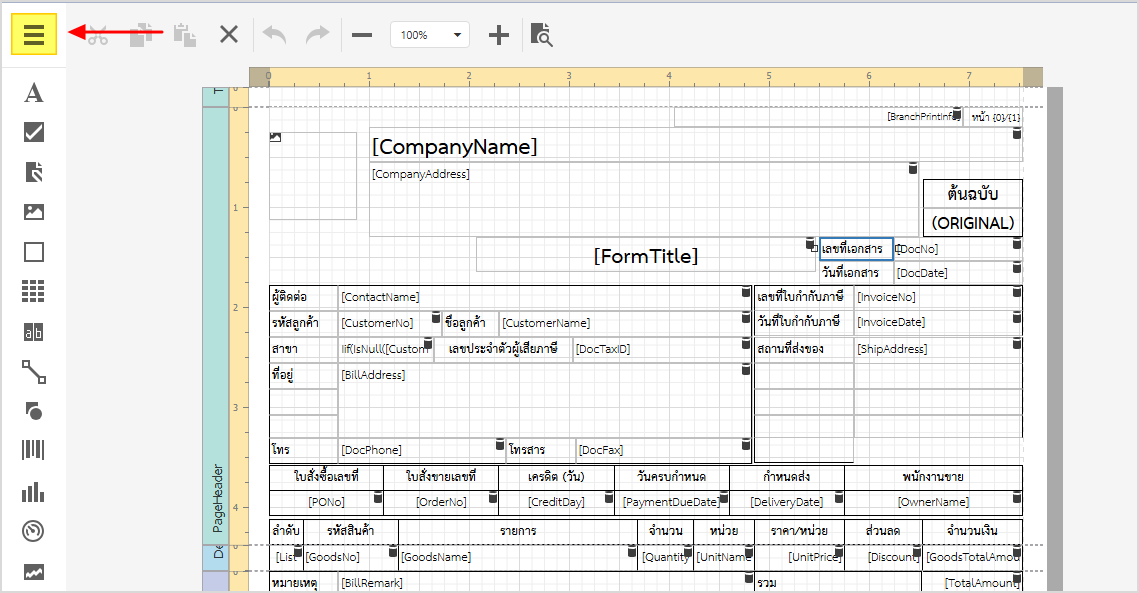Open the hamburger menu button
The width and height of the screenshot is (1139, 593).
[34, 35]
